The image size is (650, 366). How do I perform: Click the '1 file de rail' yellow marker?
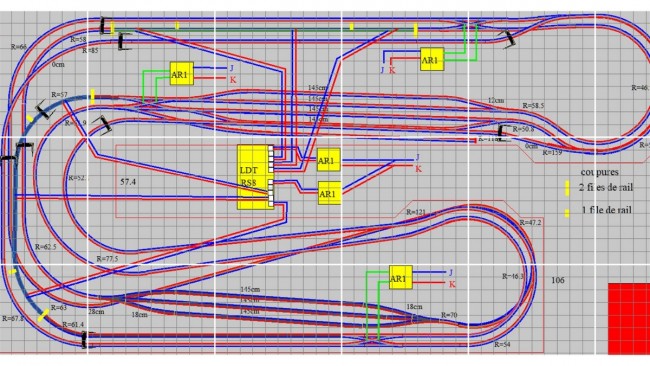pyautogui.click(x=567, y=213)
